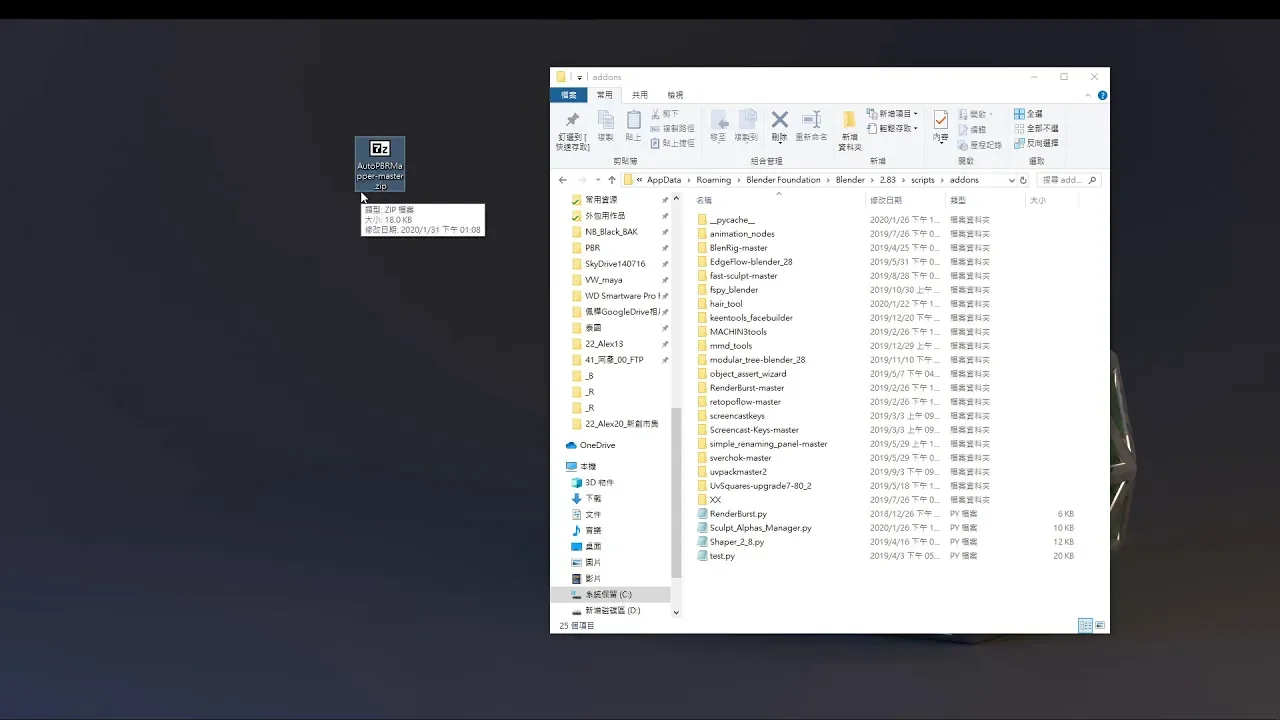1280x720 pixels.
Task: Click the Refresh icon beside address bar
Action: tap(1023, 180)
